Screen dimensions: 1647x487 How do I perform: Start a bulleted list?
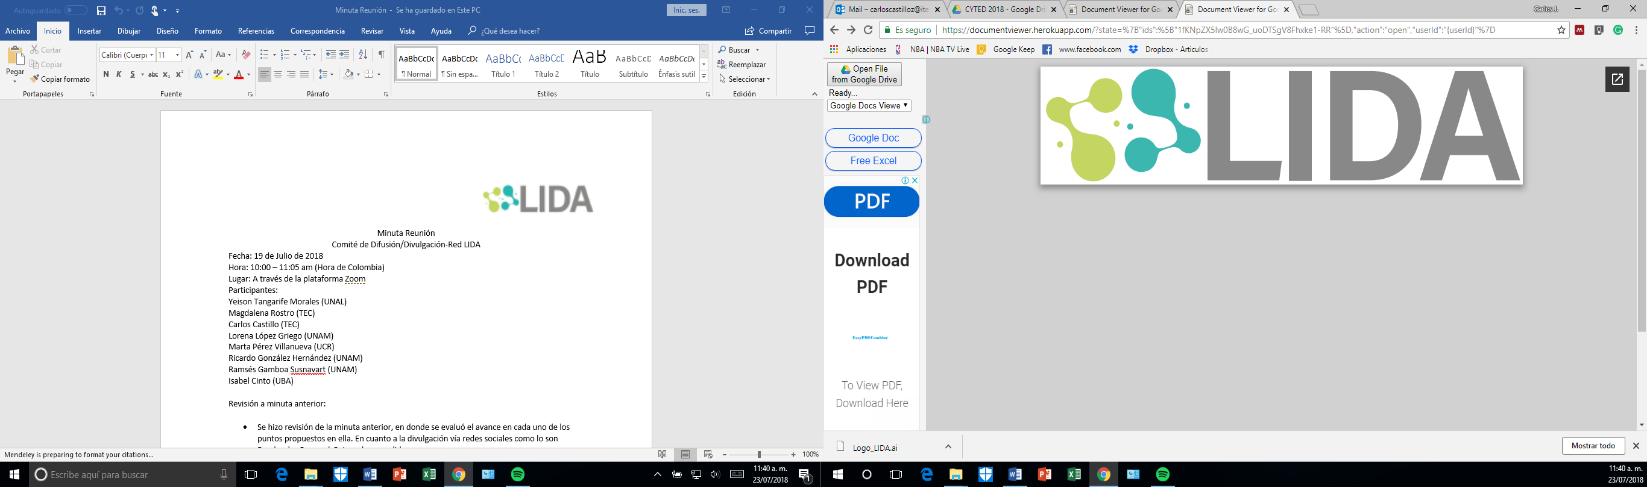click(265, 55)
